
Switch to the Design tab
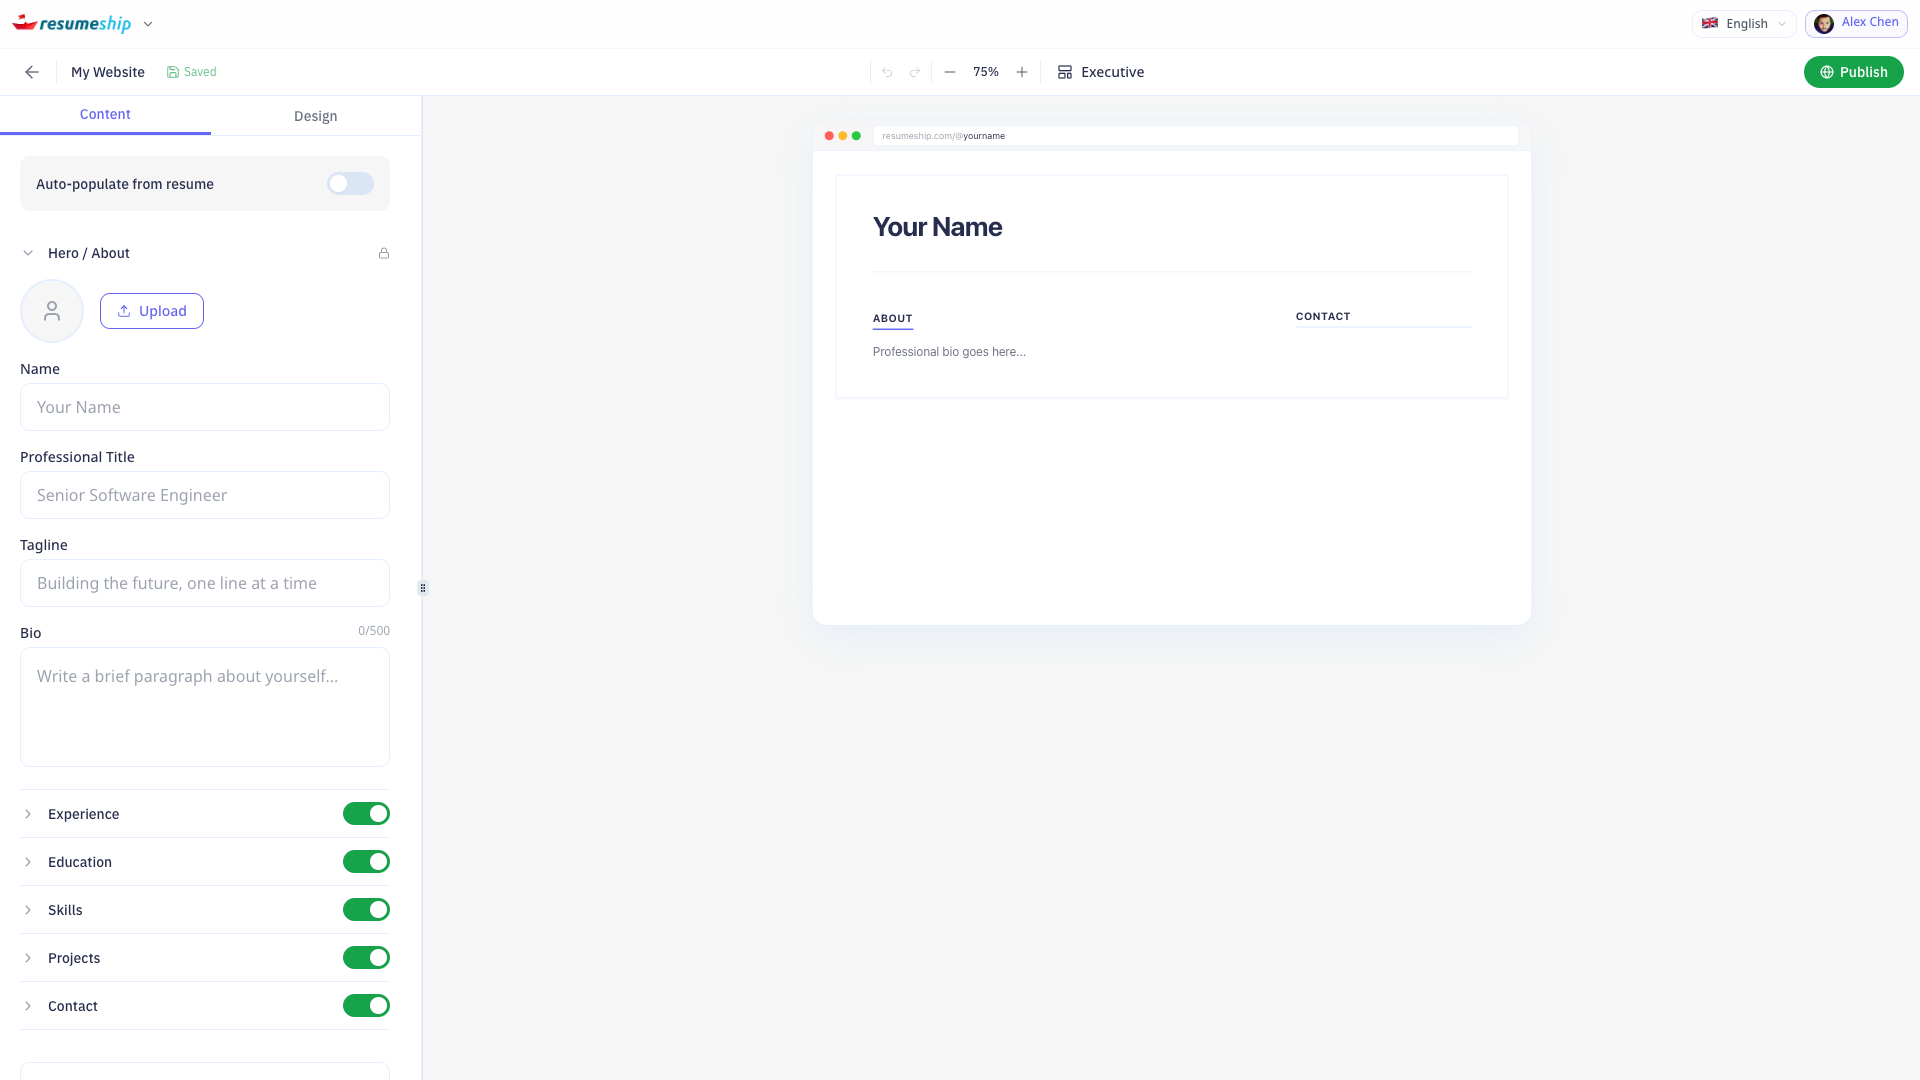[315, 116]
